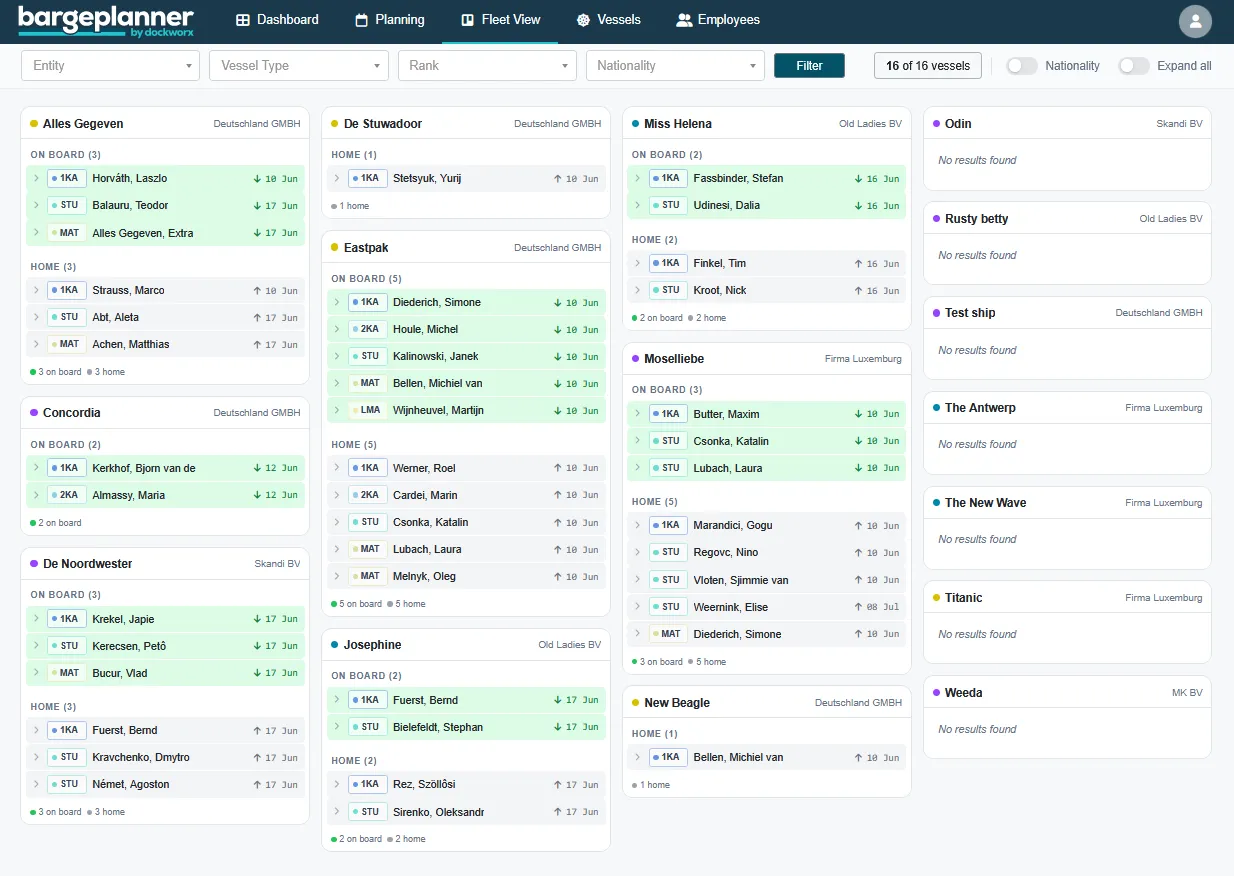The height and width of the screenshot is (876, 1234).
Task: Click the 1KA badge for Butter, Maxim
Action: click(x=668, y=414)
